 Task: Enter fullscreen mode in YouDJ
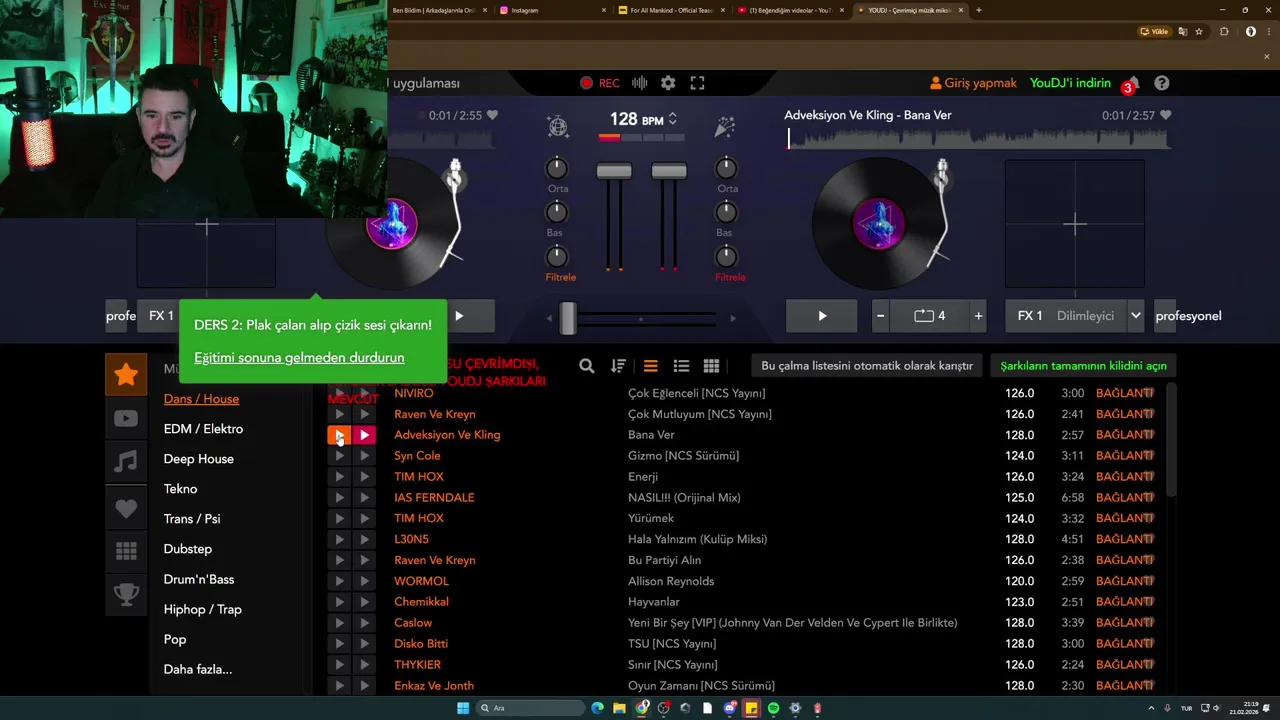pos(698,83)
